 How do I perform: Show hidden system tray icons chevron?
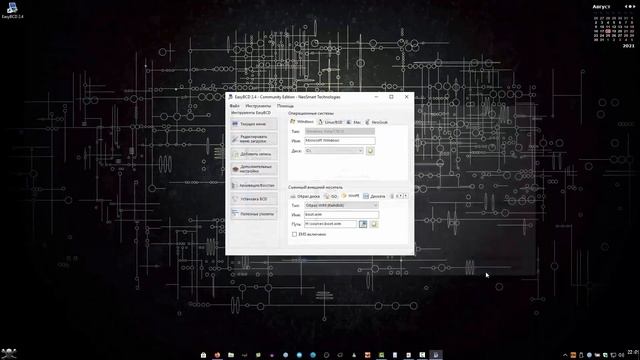565,356
